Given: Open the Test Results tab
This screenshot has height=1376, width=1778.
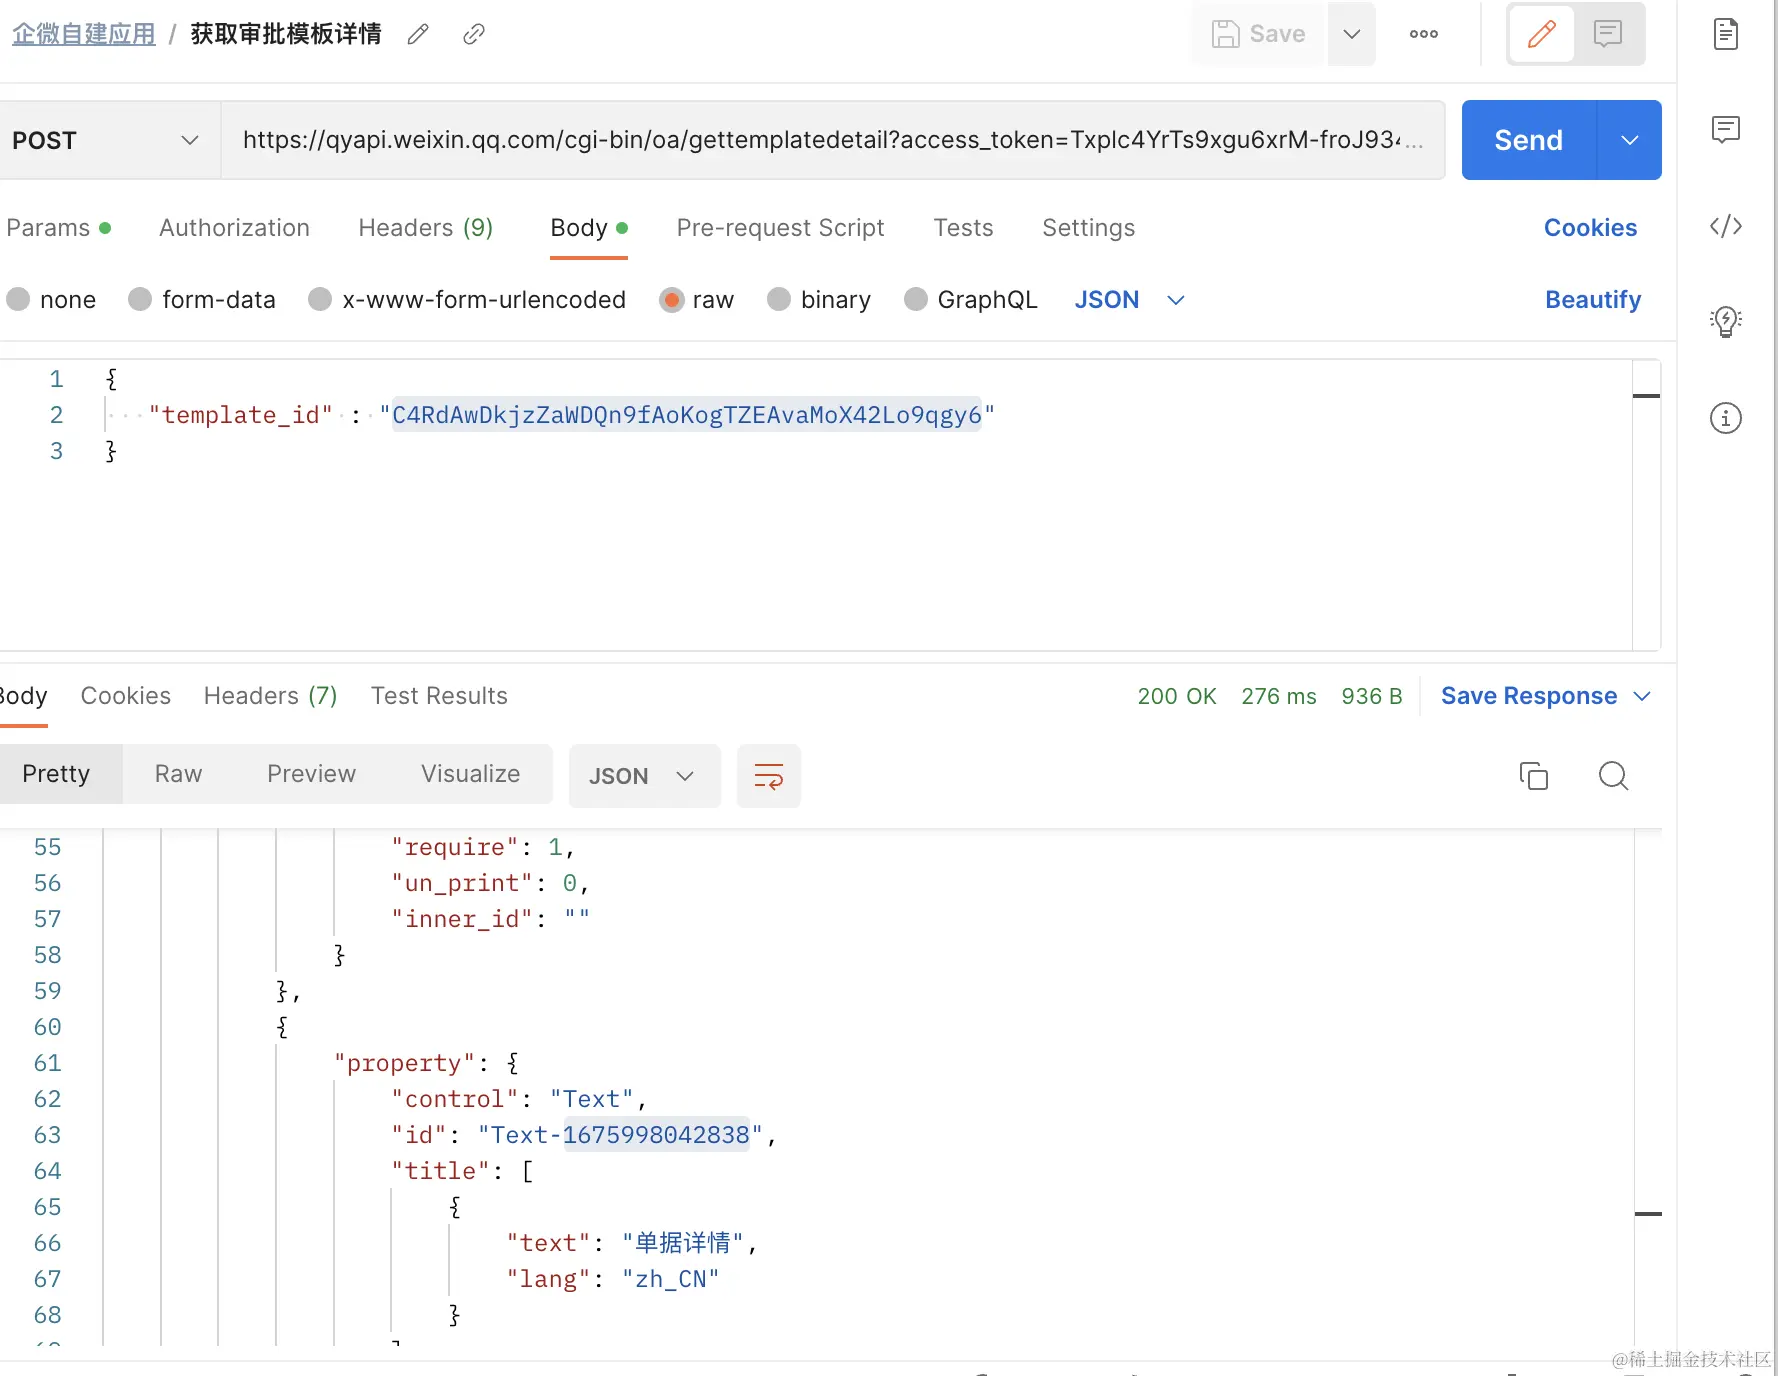Looking at the screenshot, I should pyautogui.click(x=439, y=696).
